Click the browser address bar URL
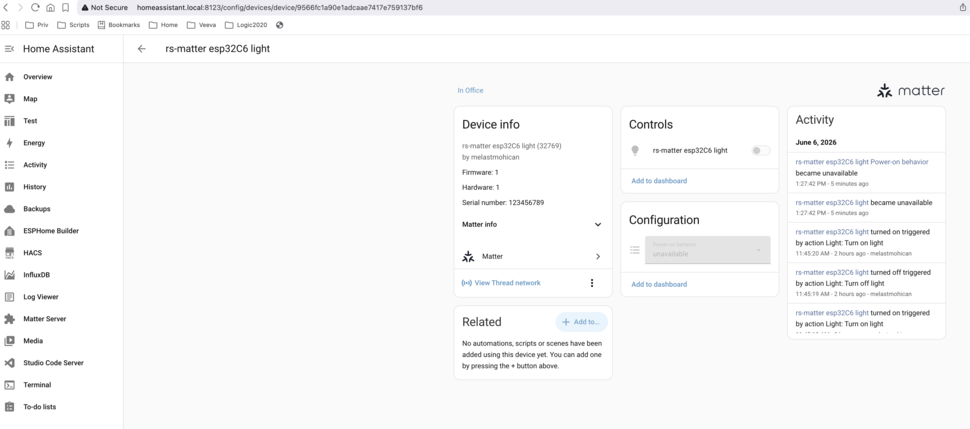 coord(280,7)
